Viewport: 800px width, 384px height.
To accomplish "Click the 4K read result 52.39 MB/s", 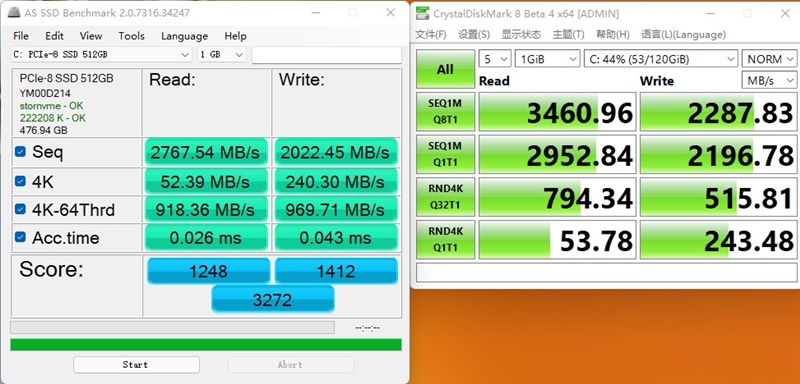I will coord(206,182).
